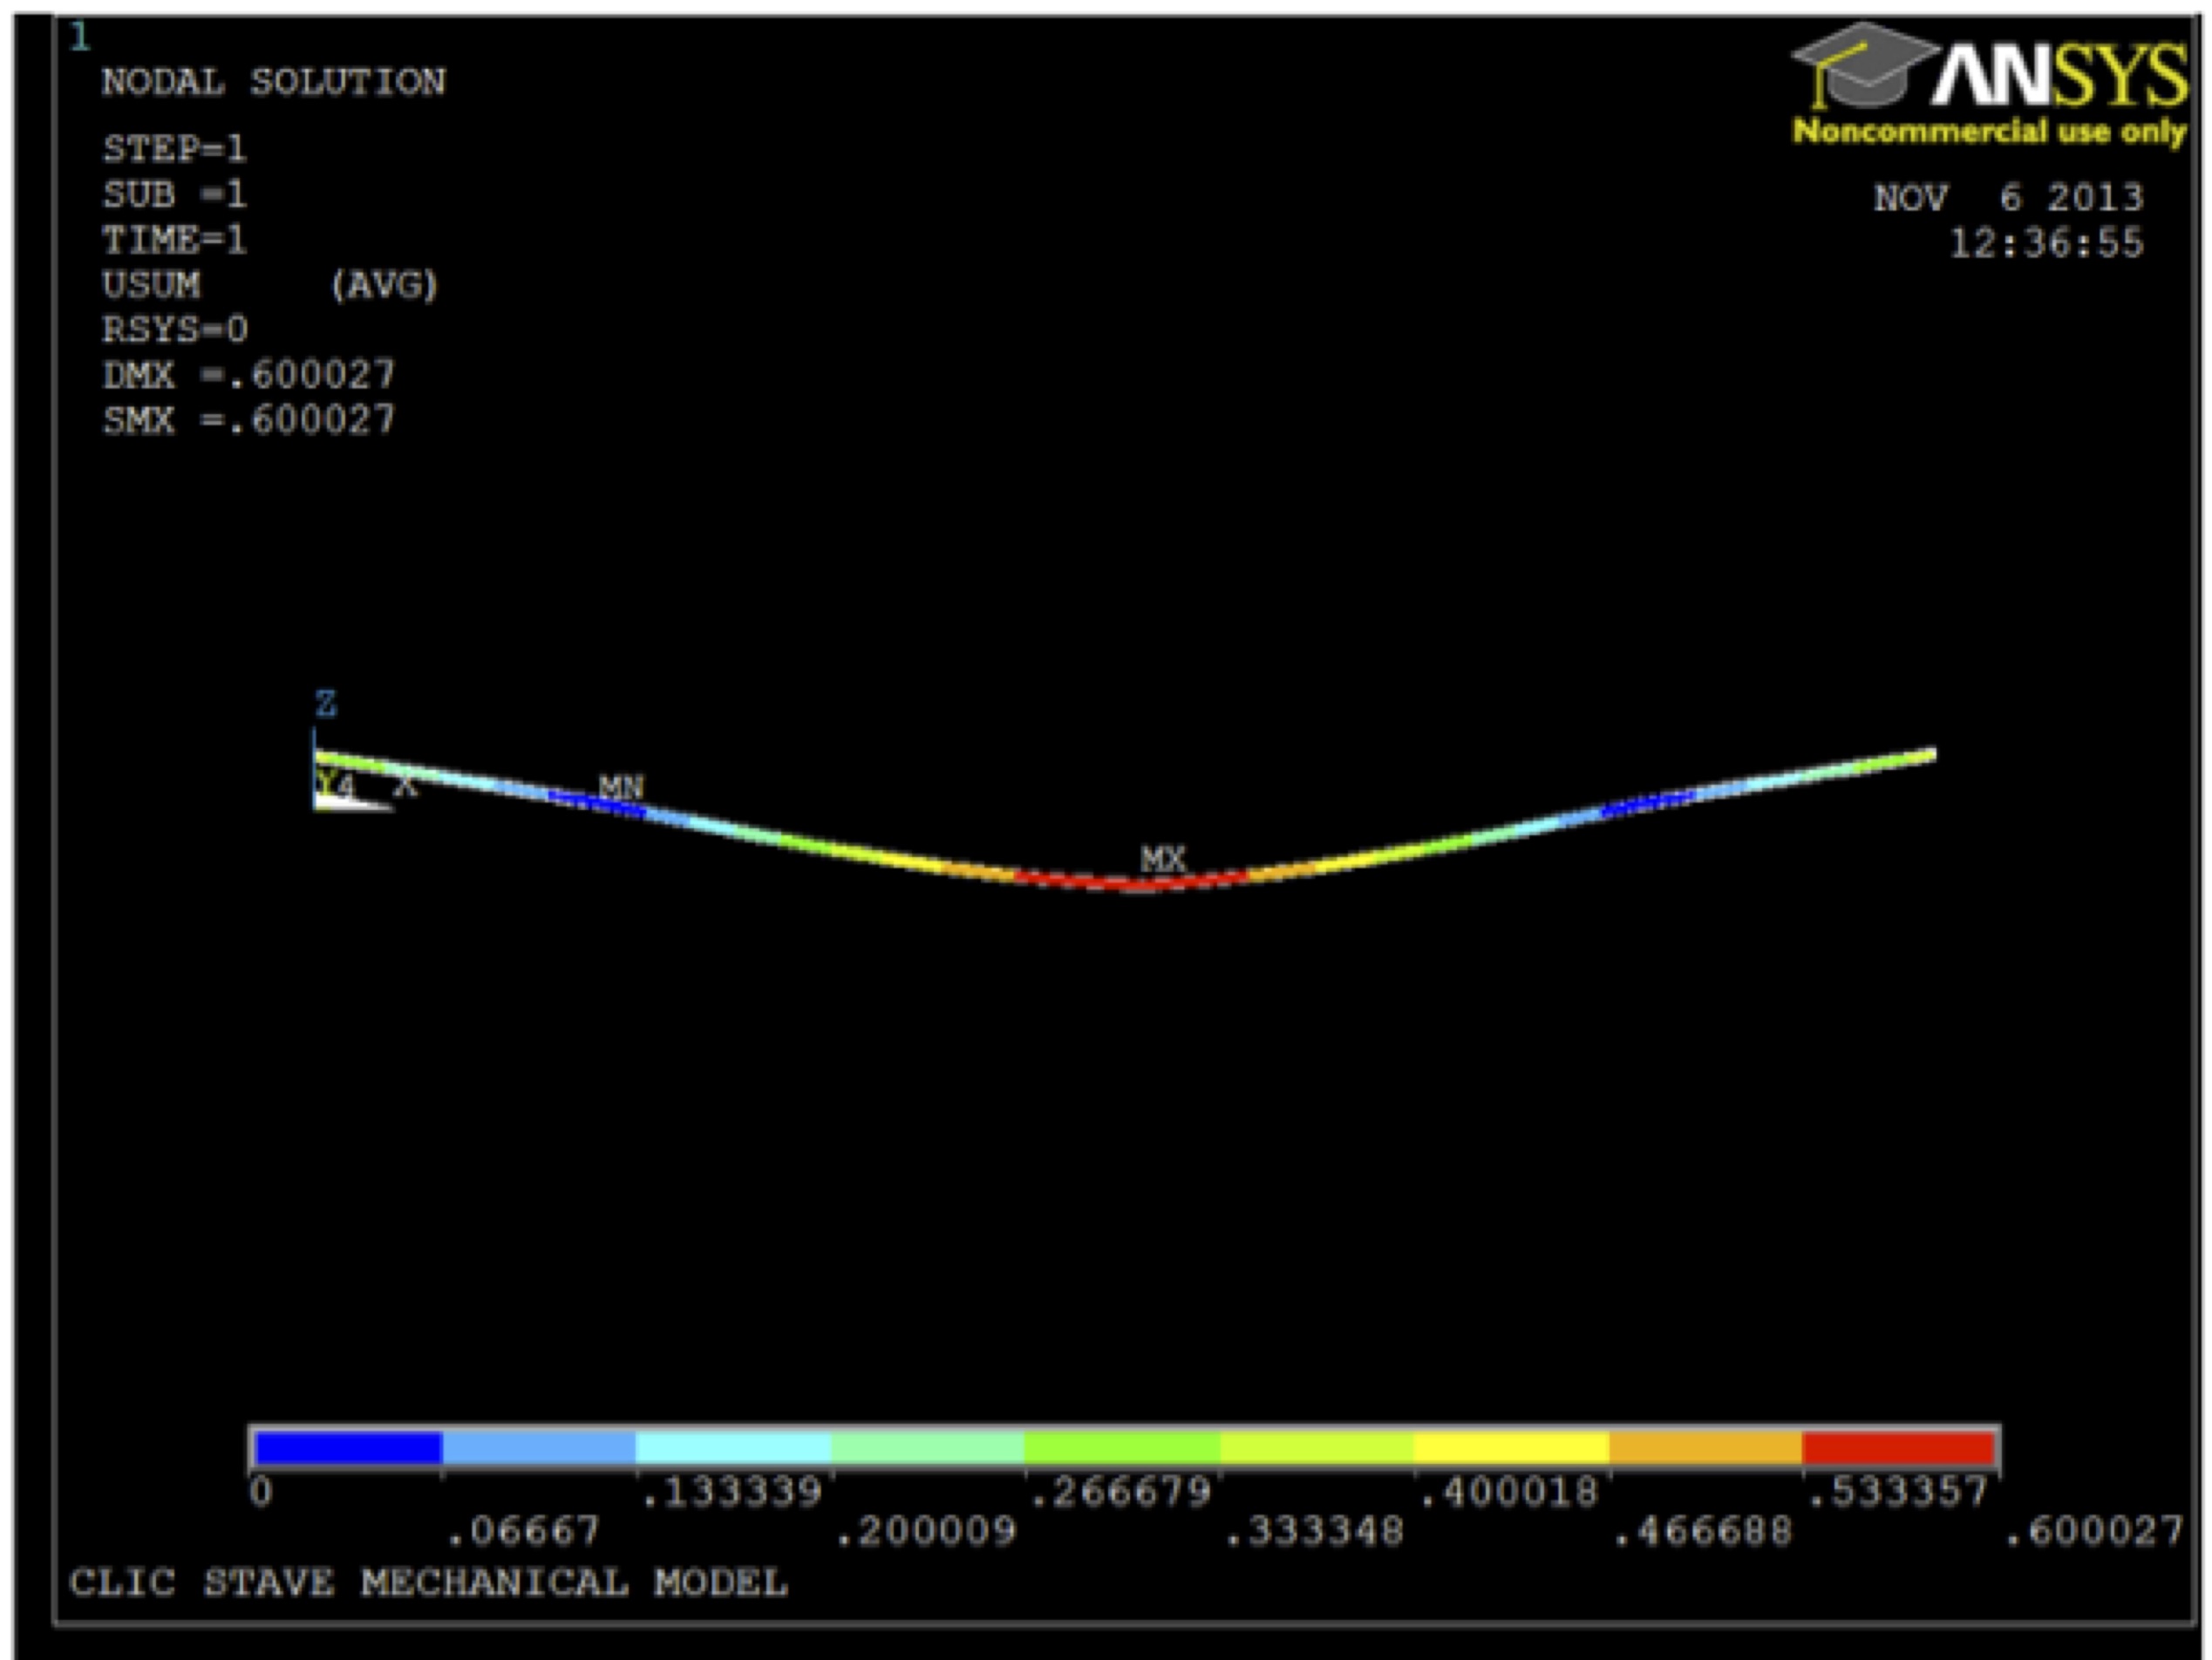The width and height of the screenshot is (2212, 1660).
Task: Click the MX maximum marker label
Action: [x=1163, y=858]
